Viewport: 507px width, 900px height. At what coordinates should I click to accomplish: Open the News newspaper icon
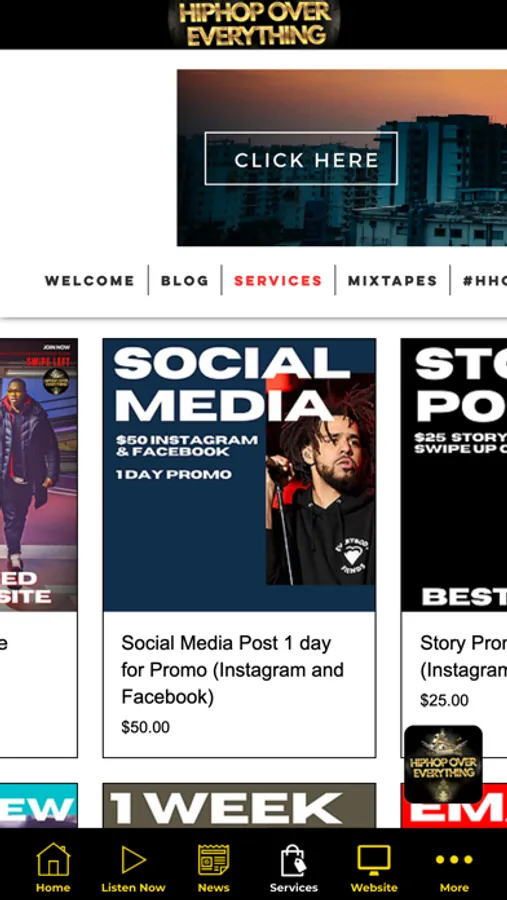[x=214, y=859]
